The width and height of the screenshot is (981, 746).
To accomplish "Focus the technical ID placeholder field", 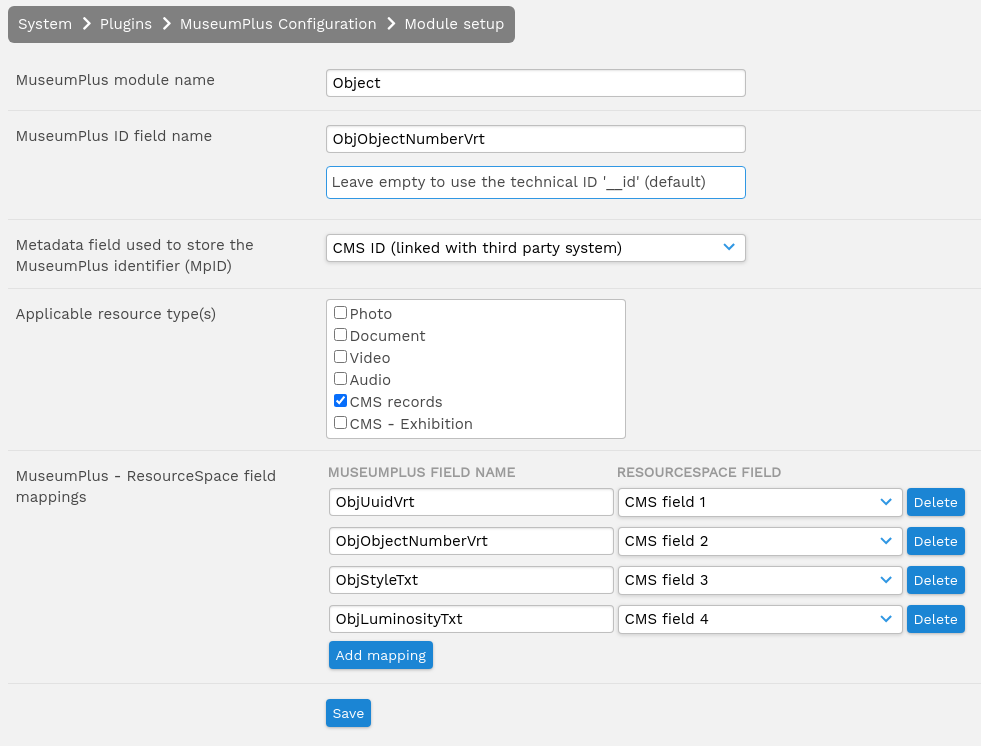I will [x=536, y=182].
